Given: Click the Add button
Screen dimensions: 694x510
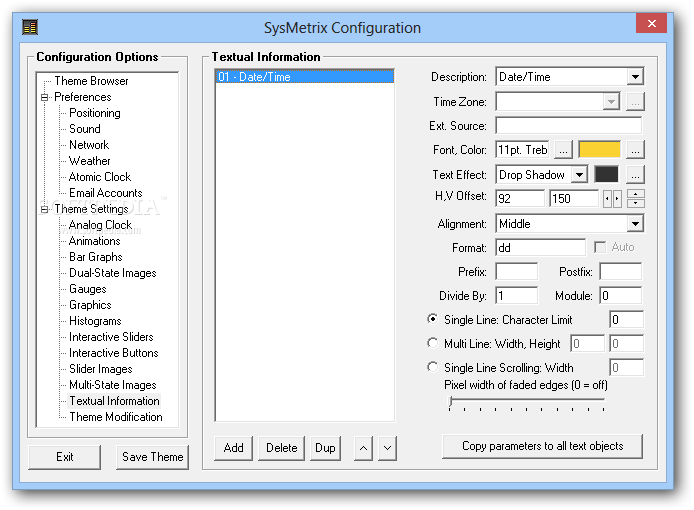Looking at the screenshot, I should point(233,448).
